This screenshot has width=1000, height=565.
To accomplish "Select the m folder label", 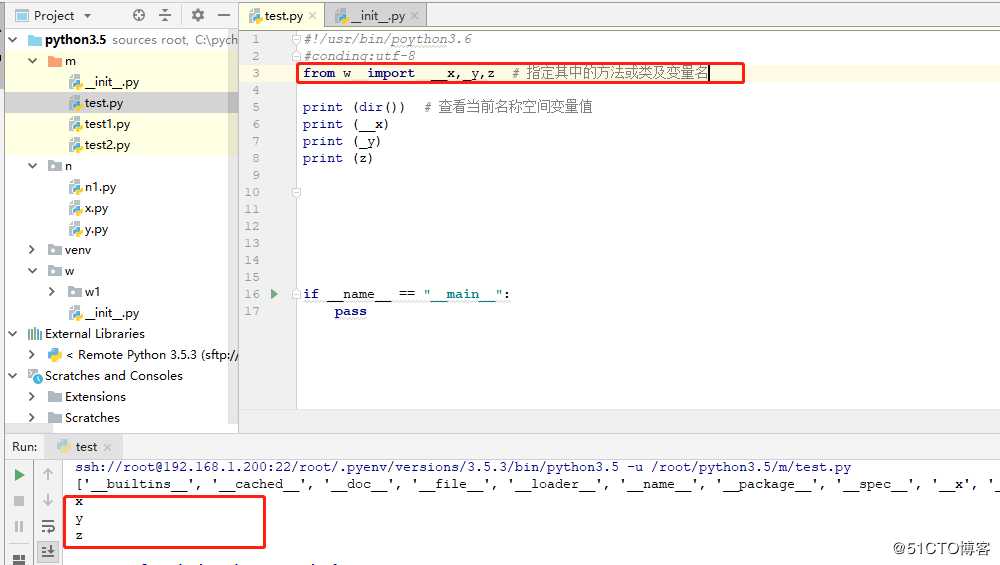I will (x=70, y=61).
